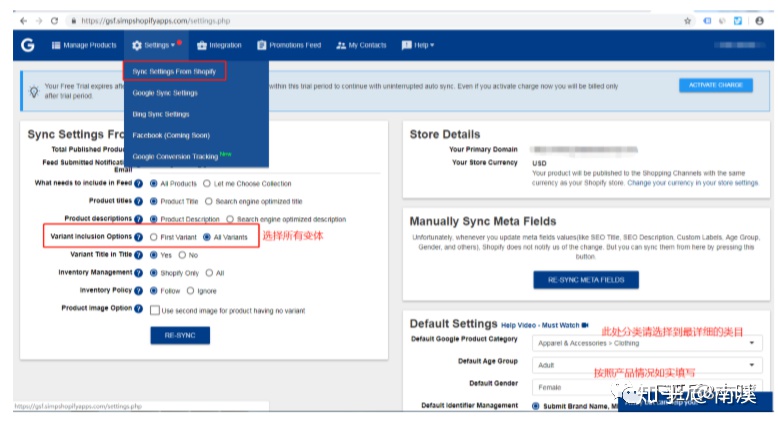Select the All Variants radio button
This screenshot has height=426, width=778.
(207, 237)
